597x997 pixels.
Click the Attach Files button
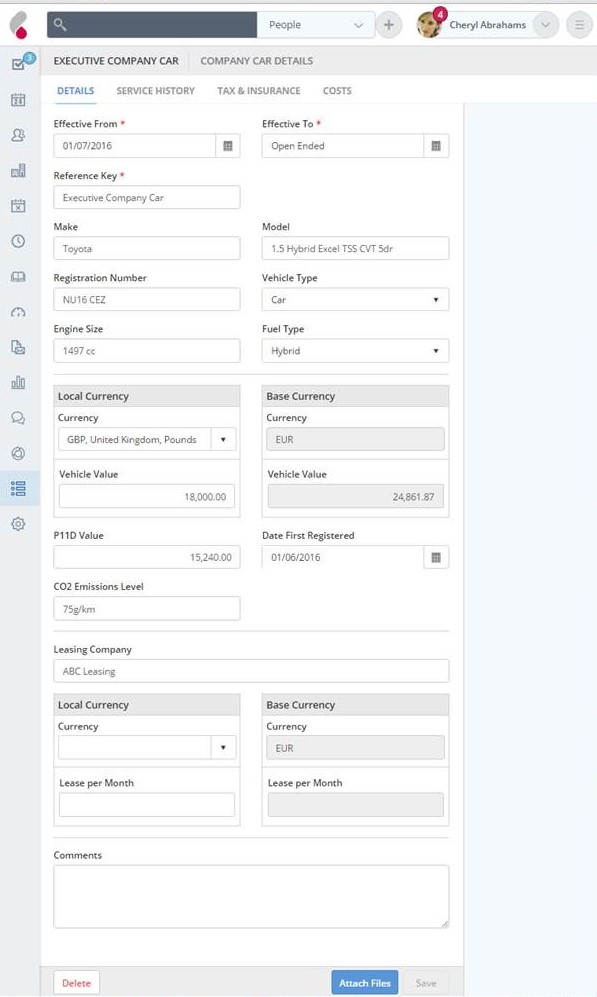365,982
